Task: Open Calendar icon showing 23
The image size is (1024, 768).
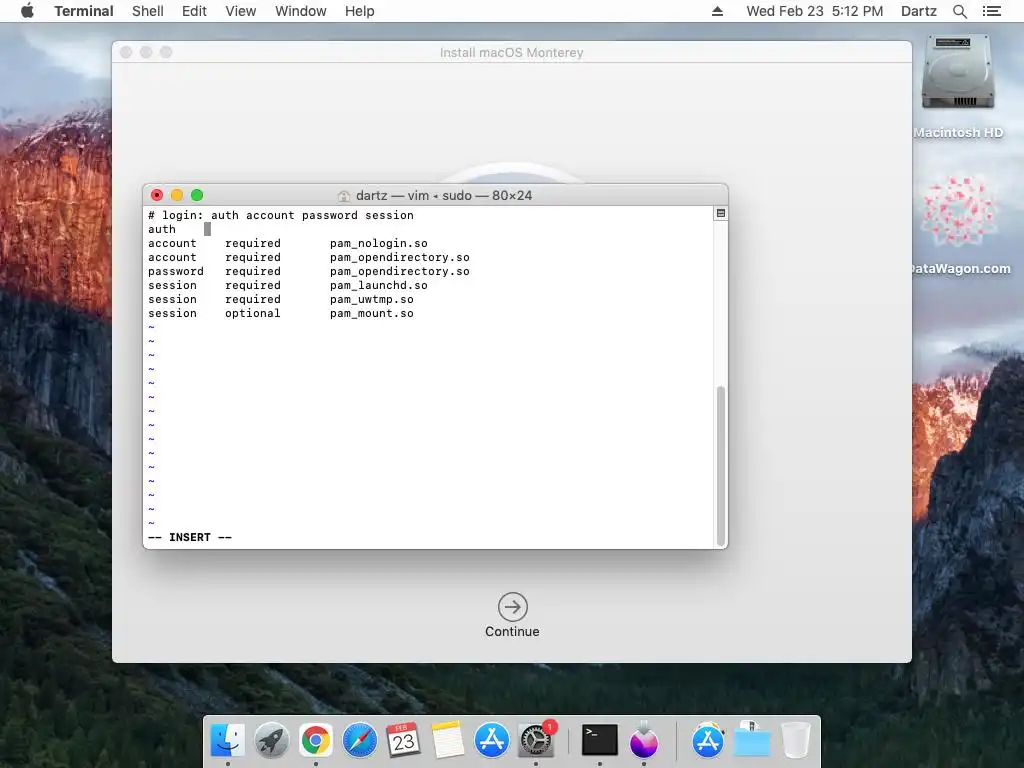Action: (x=404, y=741)
